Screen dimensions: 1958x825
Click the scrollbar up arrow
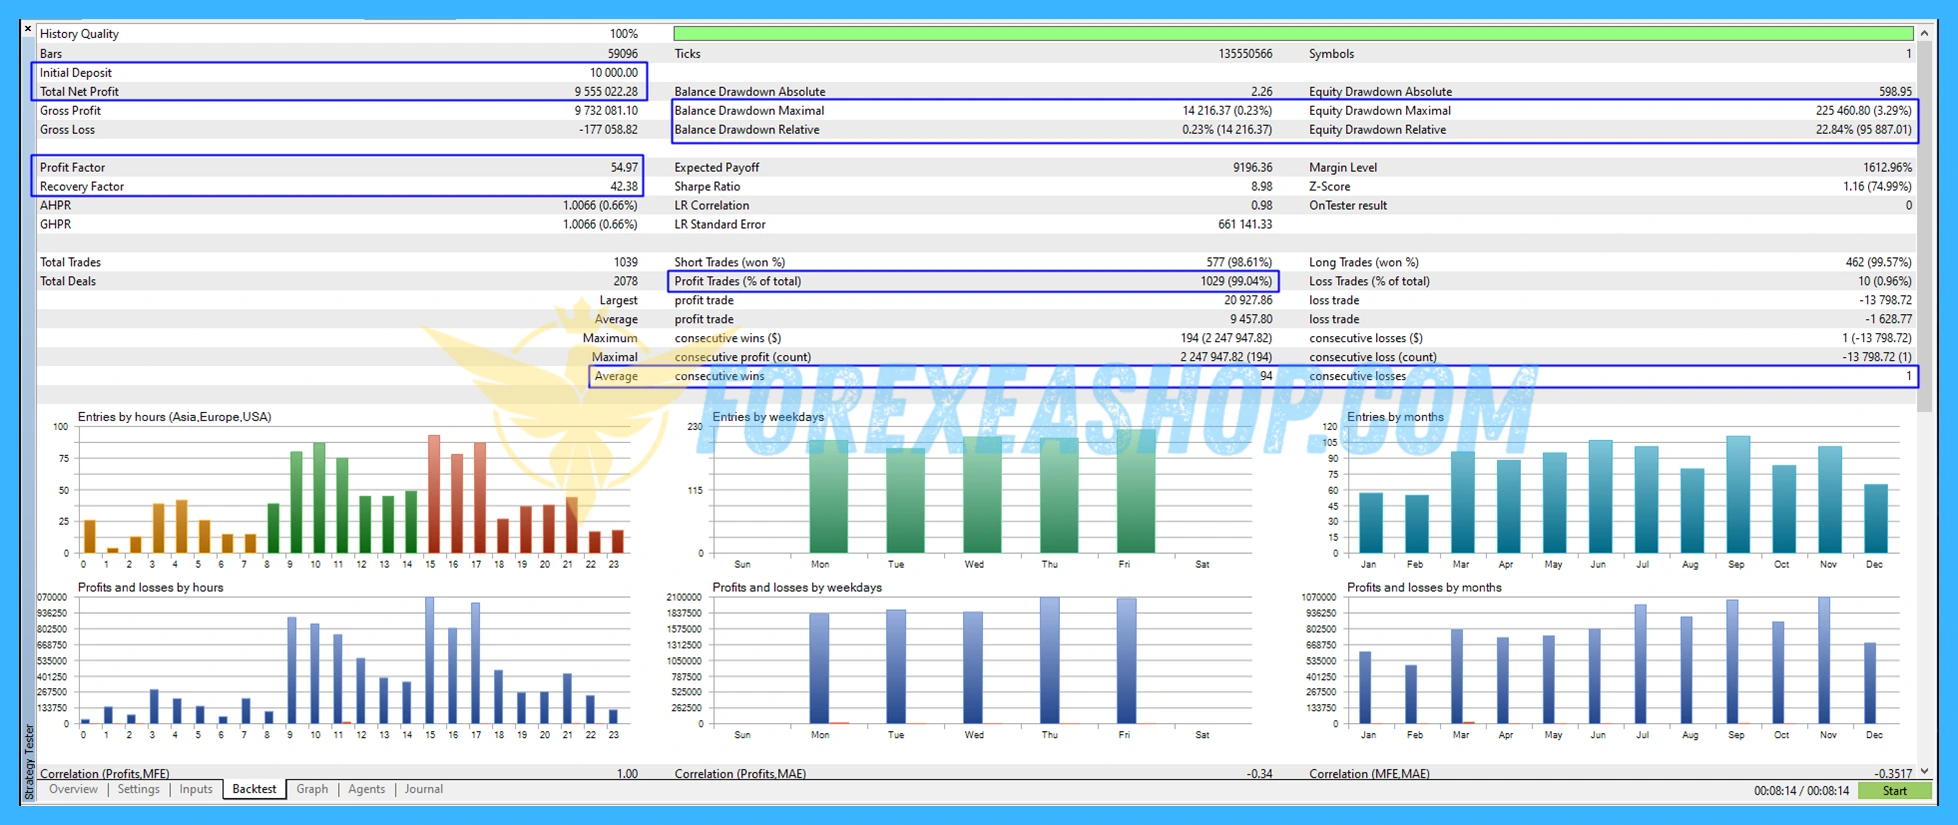[x=1924, y=33]
